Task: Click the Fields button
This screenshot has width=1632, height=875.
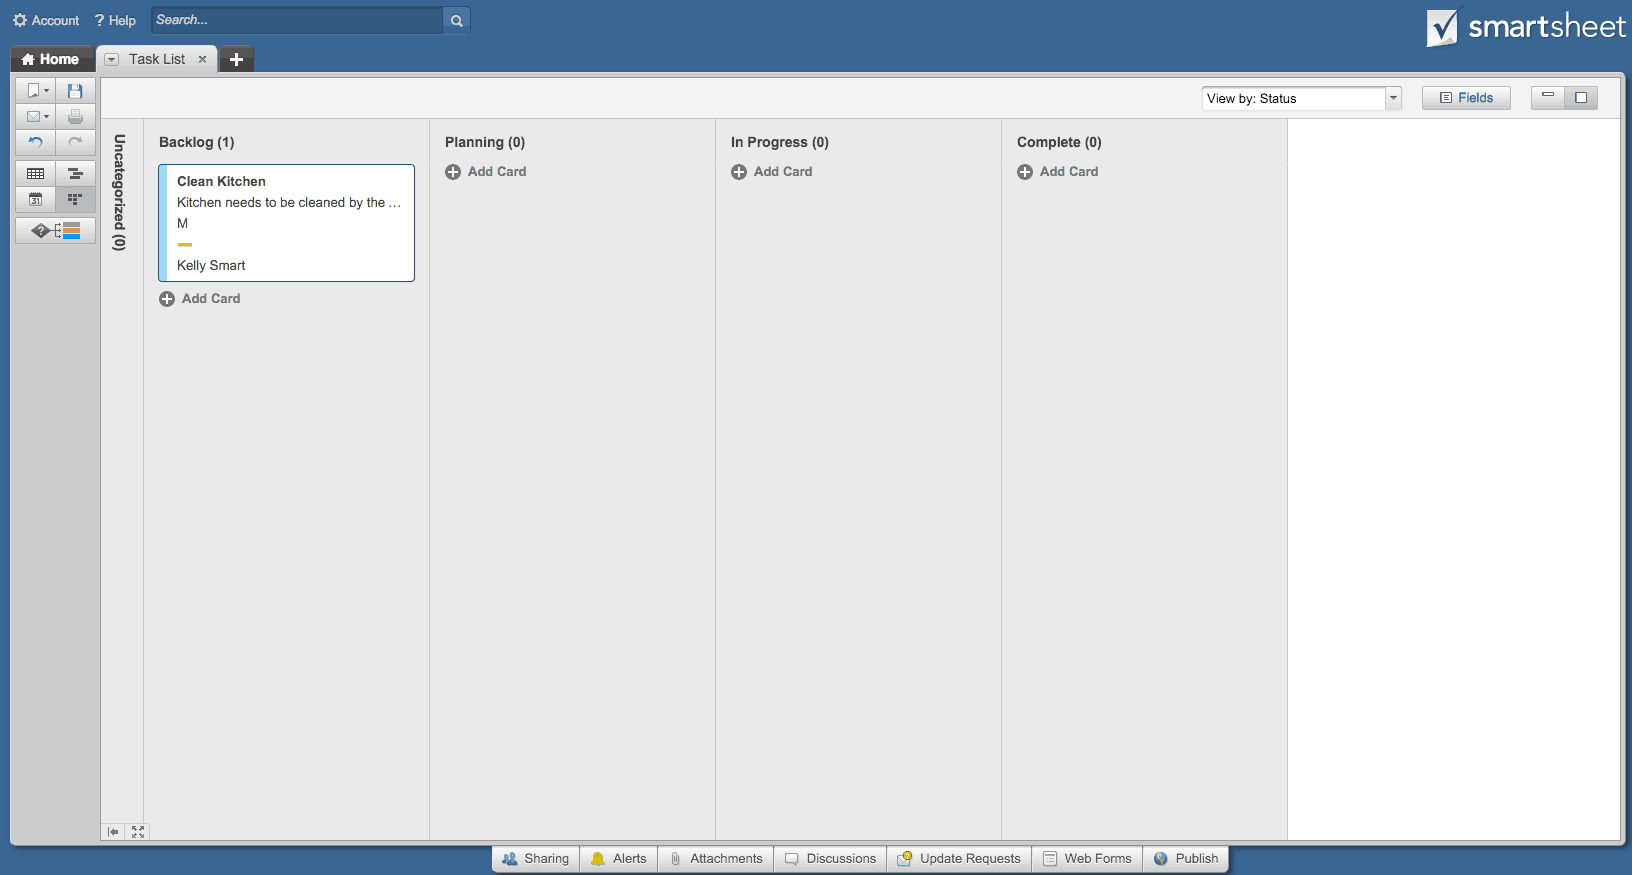Action: [1465, 98]
